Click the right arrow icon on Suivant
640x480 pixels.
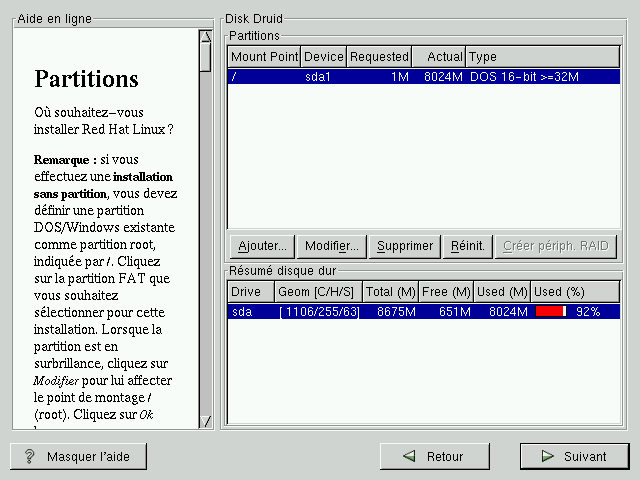(x=546, y=456)
